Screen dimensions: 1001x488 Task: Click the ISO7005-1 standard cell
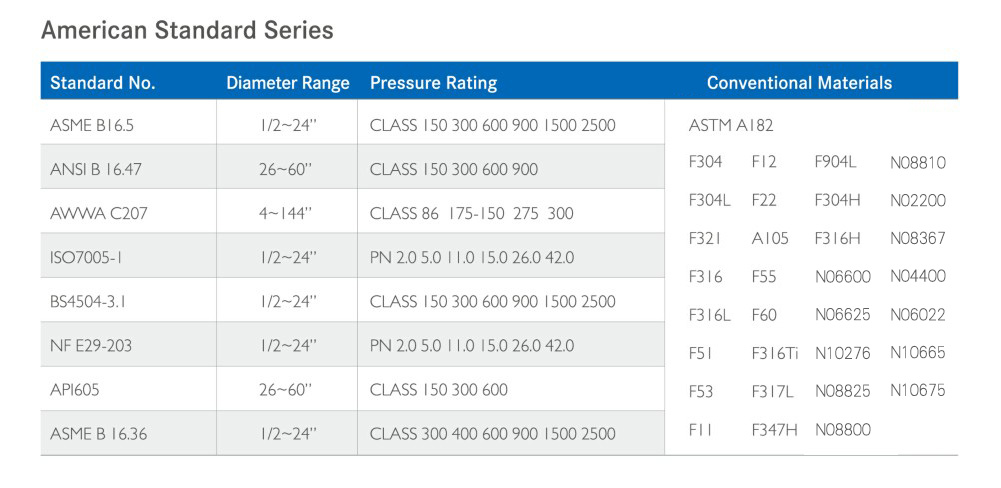[x=86, y=258]
